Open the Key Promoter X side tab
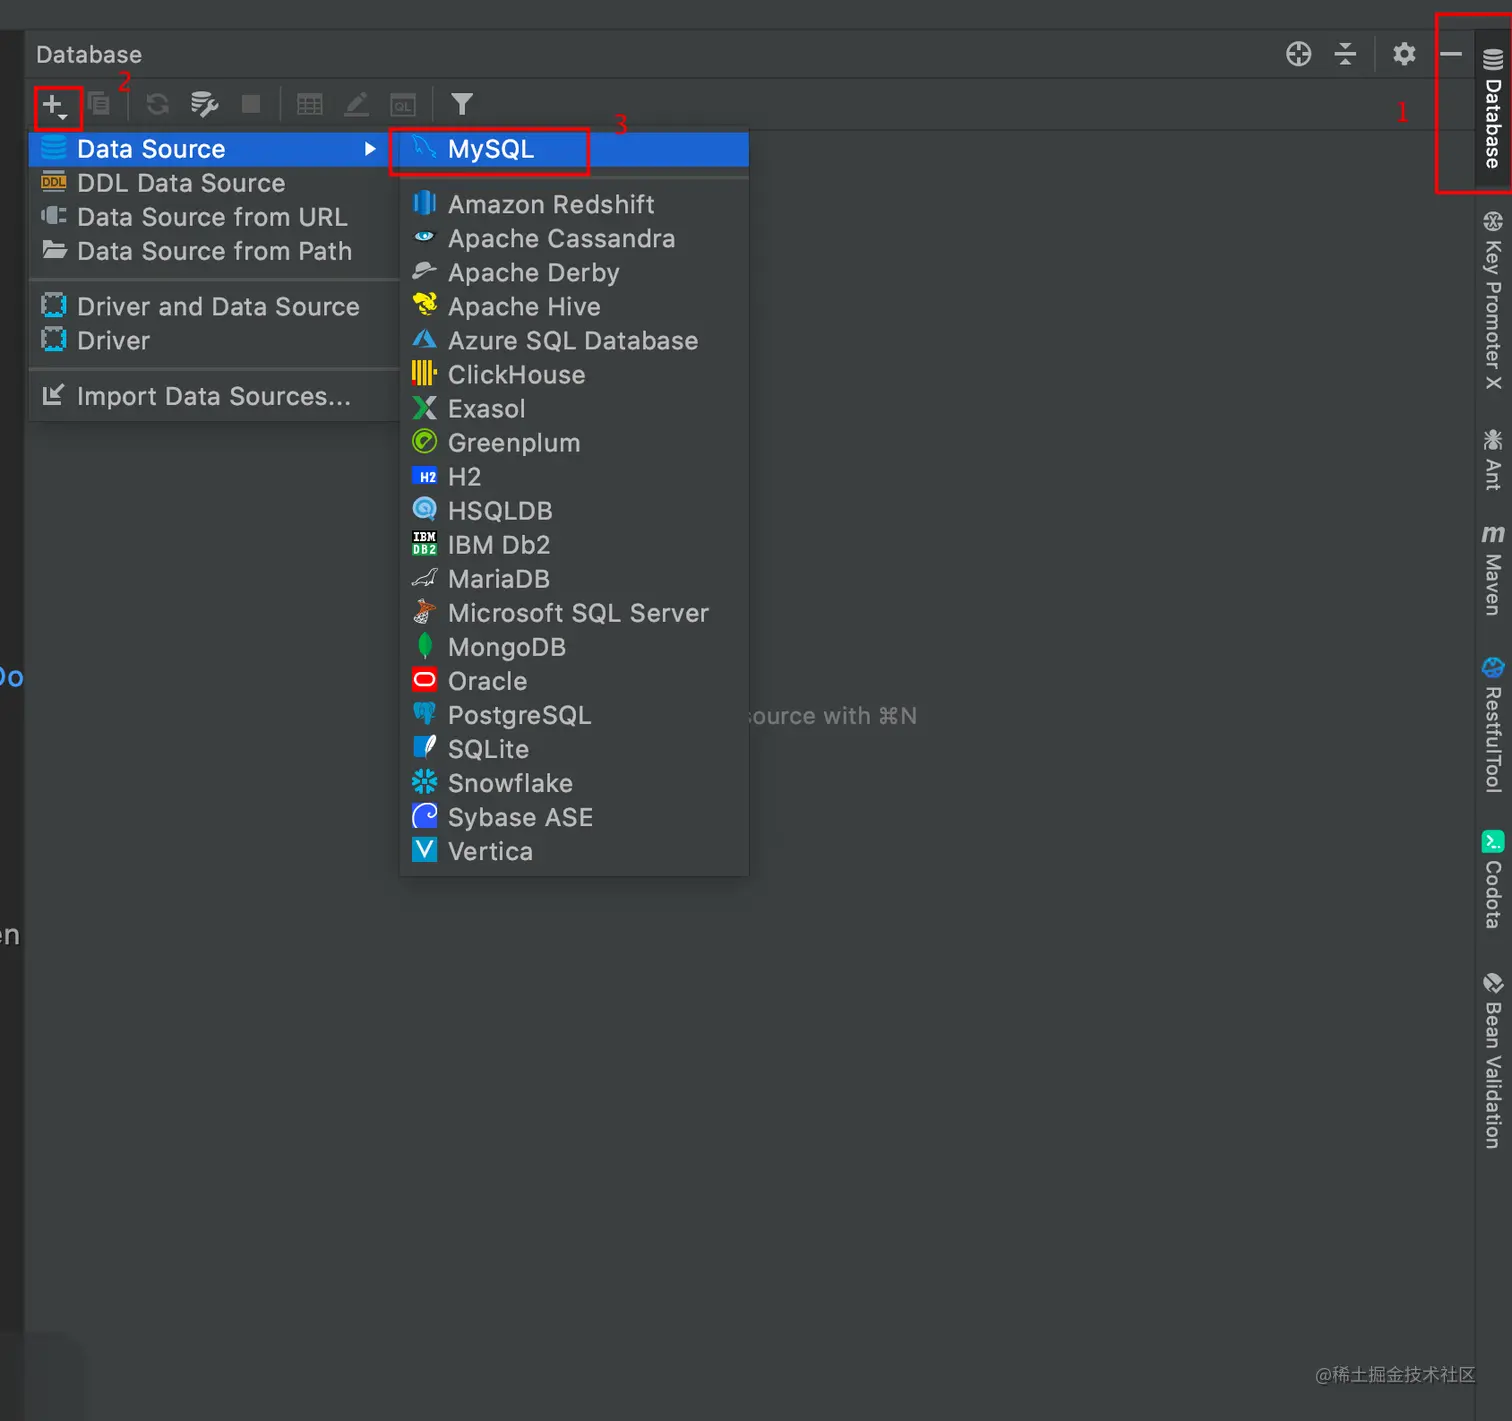The image size is (1512, 1421). 1493,300
